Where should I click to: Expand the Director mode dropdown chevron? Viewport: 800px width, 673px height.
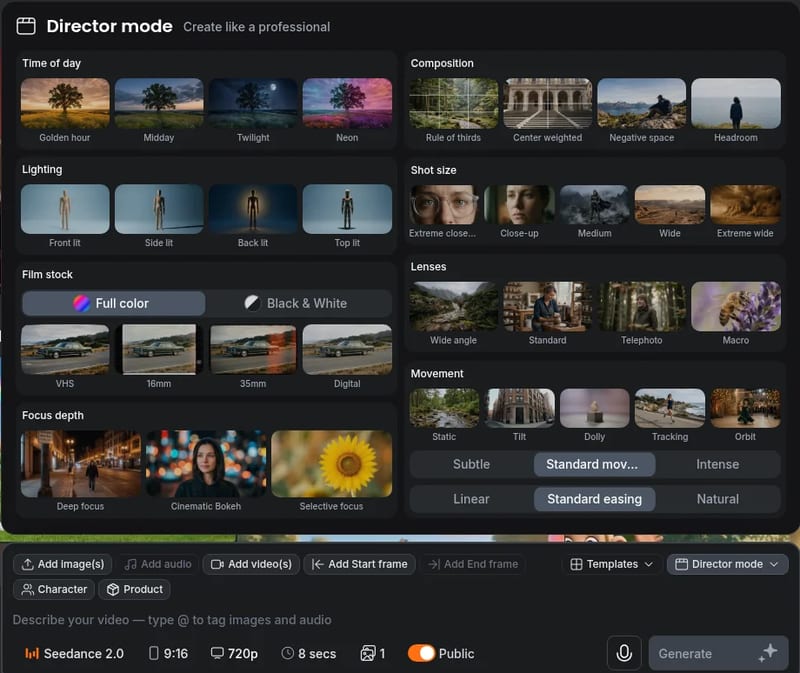(x=774, y=564)
